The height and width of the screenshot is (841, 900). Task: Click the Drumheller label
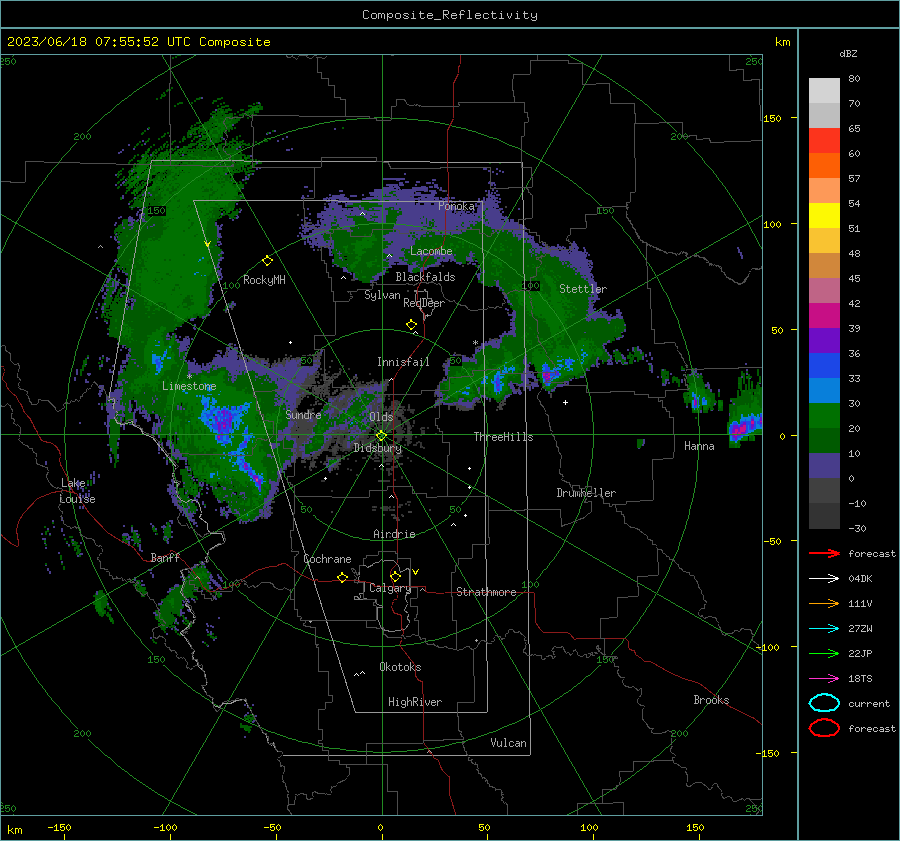click(x=586, y=493)
